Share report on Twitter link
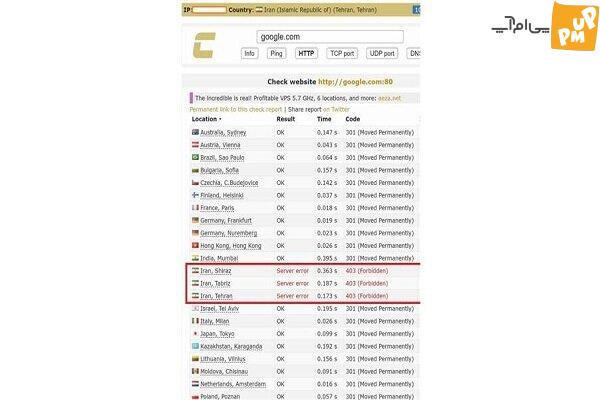This screenshot has width=600, height=400. pos(336,109)
